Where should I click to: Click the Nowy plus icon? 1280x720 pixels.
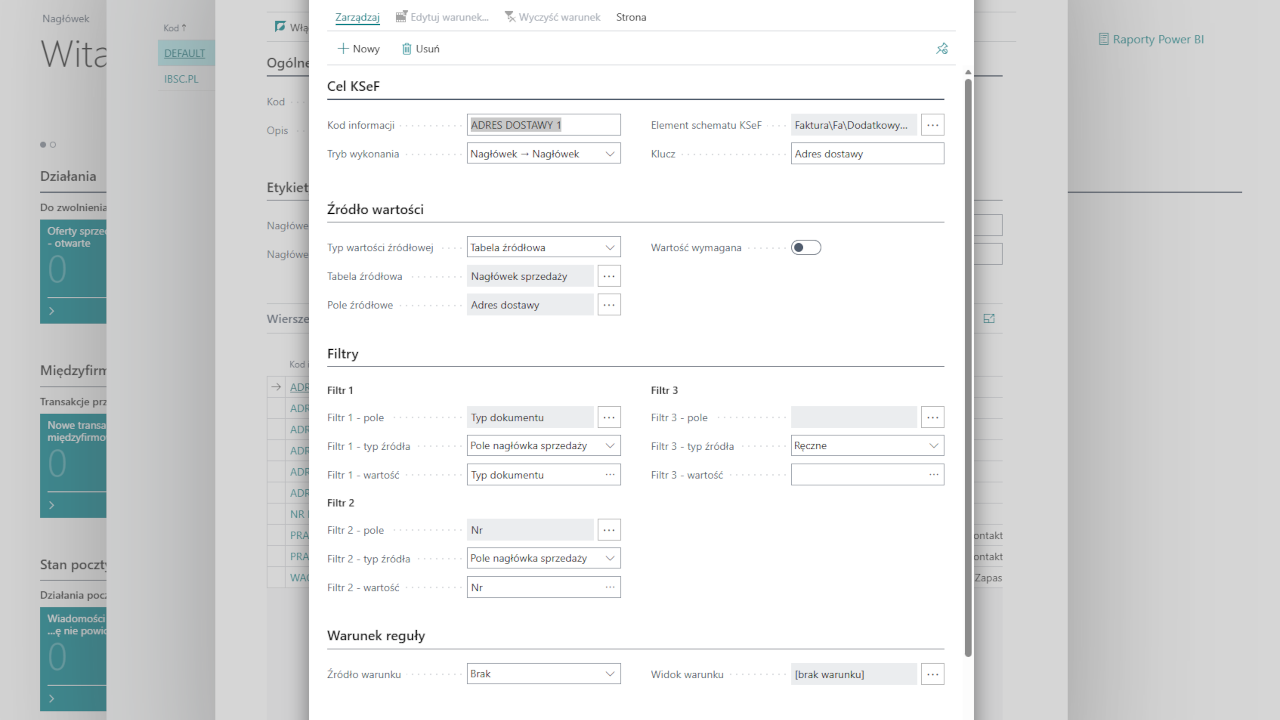coord(343,48)
